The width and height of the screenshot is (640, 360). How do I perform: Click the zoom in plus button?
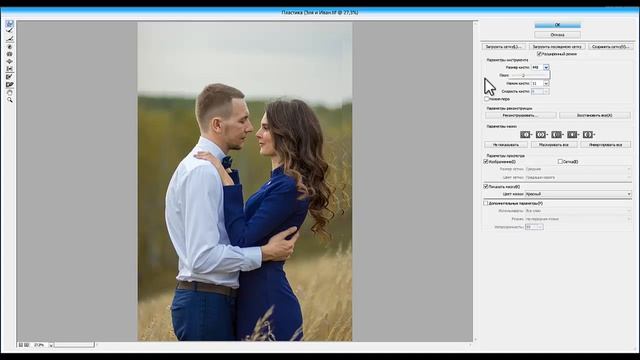27,345
